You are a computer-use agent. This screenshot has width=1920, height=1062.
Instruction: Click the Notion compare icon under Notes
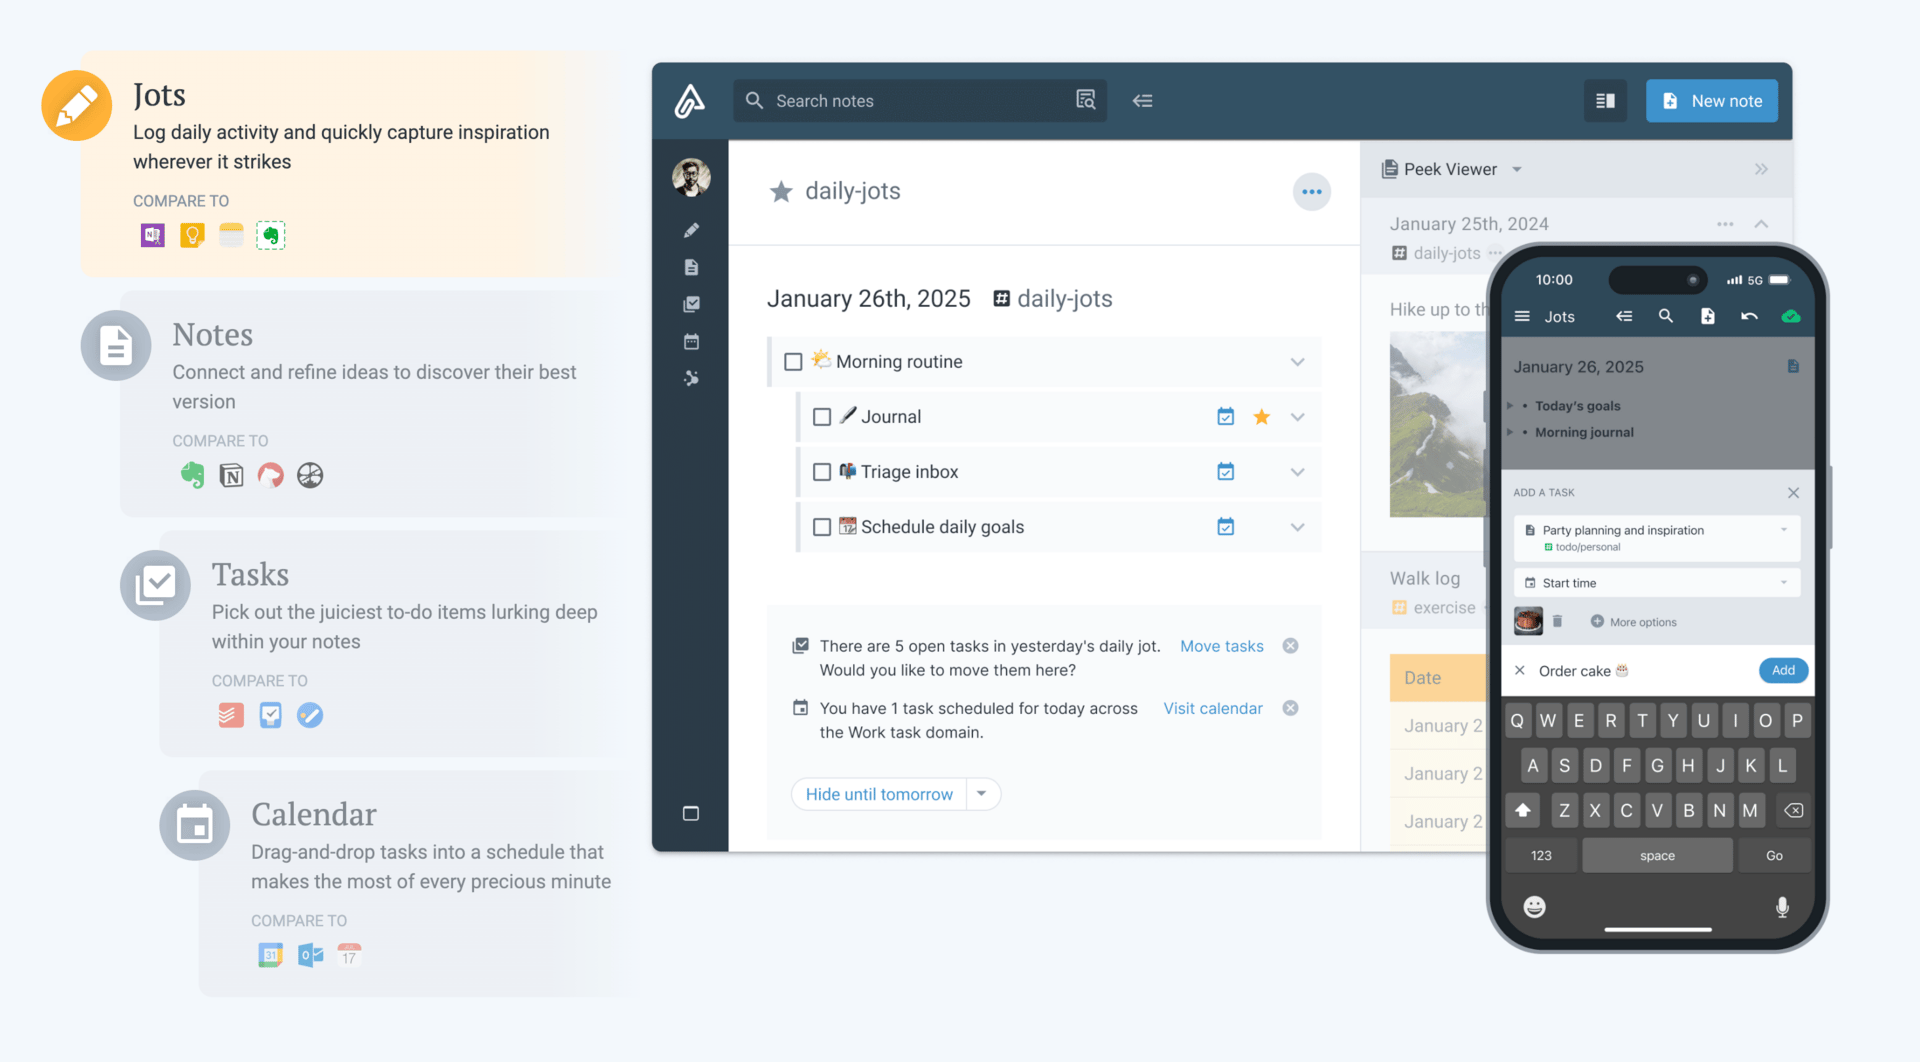(231, 475)
